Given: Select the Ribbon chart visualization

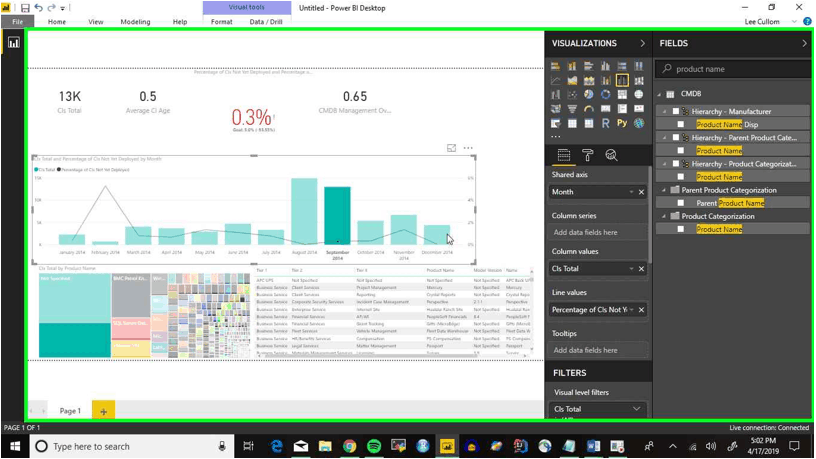Looking at the screenshot, I should [x=639, y=80].
